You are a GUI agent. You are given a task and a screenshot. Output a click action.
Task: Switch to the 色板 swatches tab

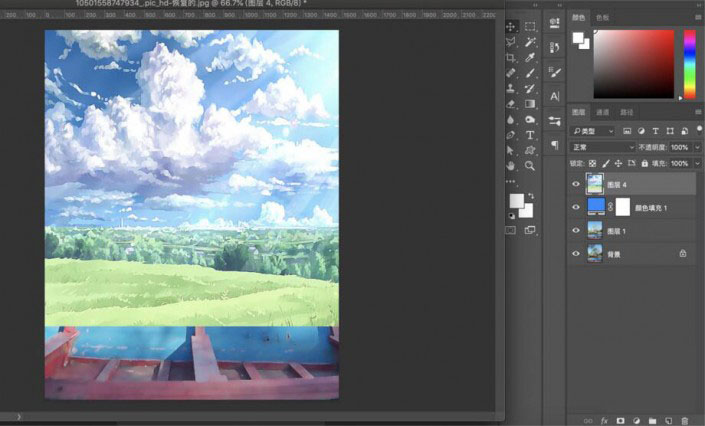[602, 18]
